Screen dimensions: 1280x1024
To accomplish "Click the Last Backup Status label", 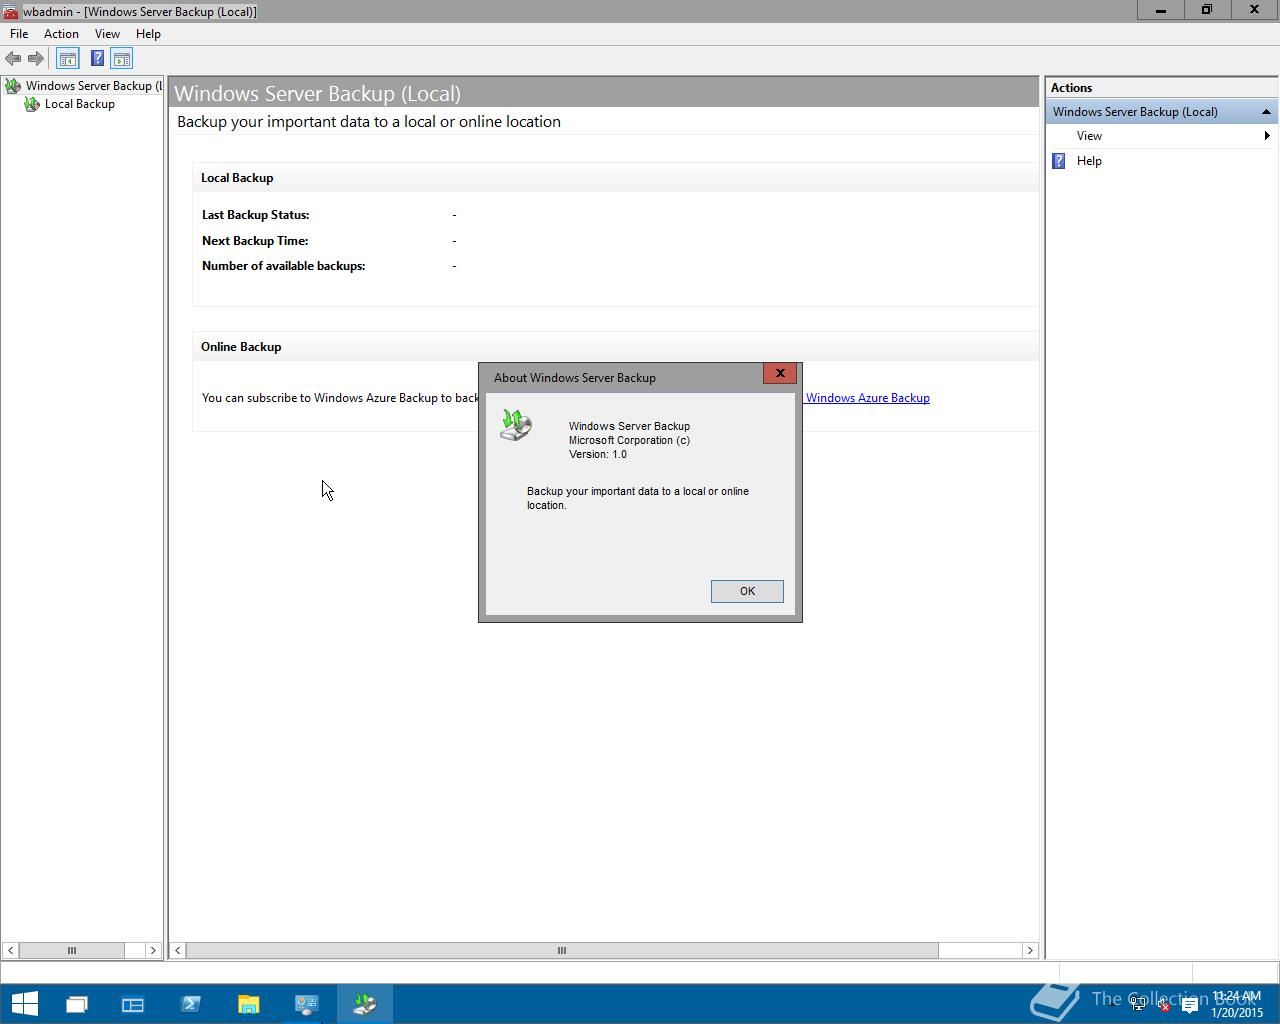I will pos(256,215).
